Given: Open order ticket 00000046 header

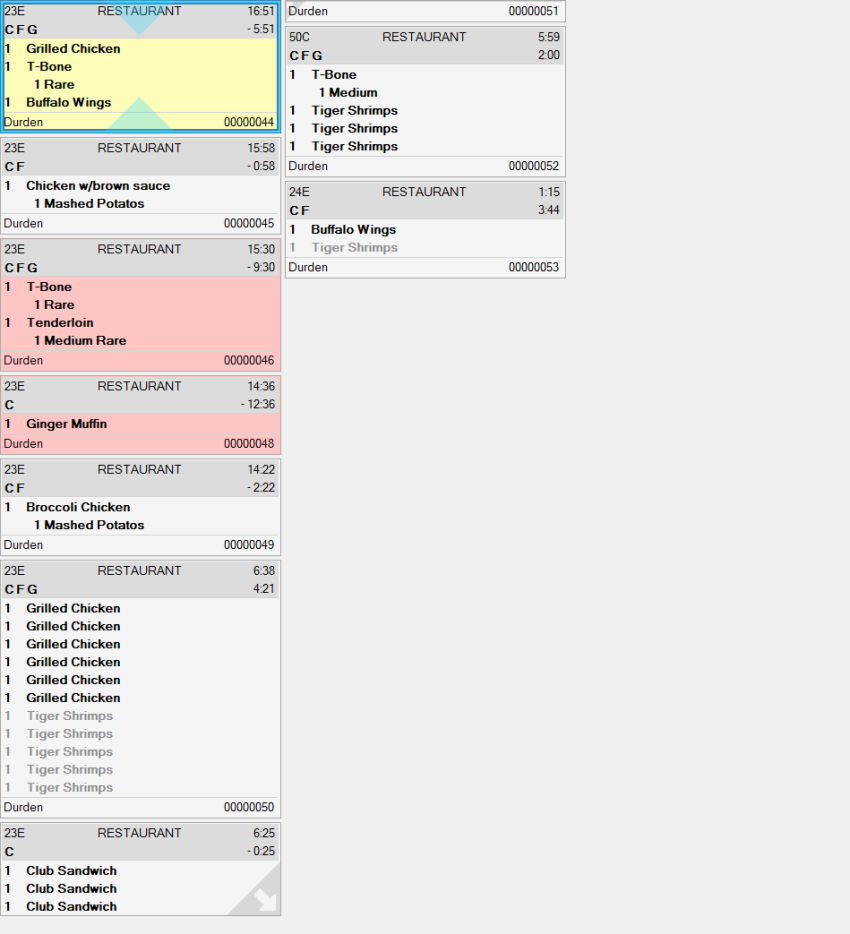Looking at the screenshot, I should point(141,258).
